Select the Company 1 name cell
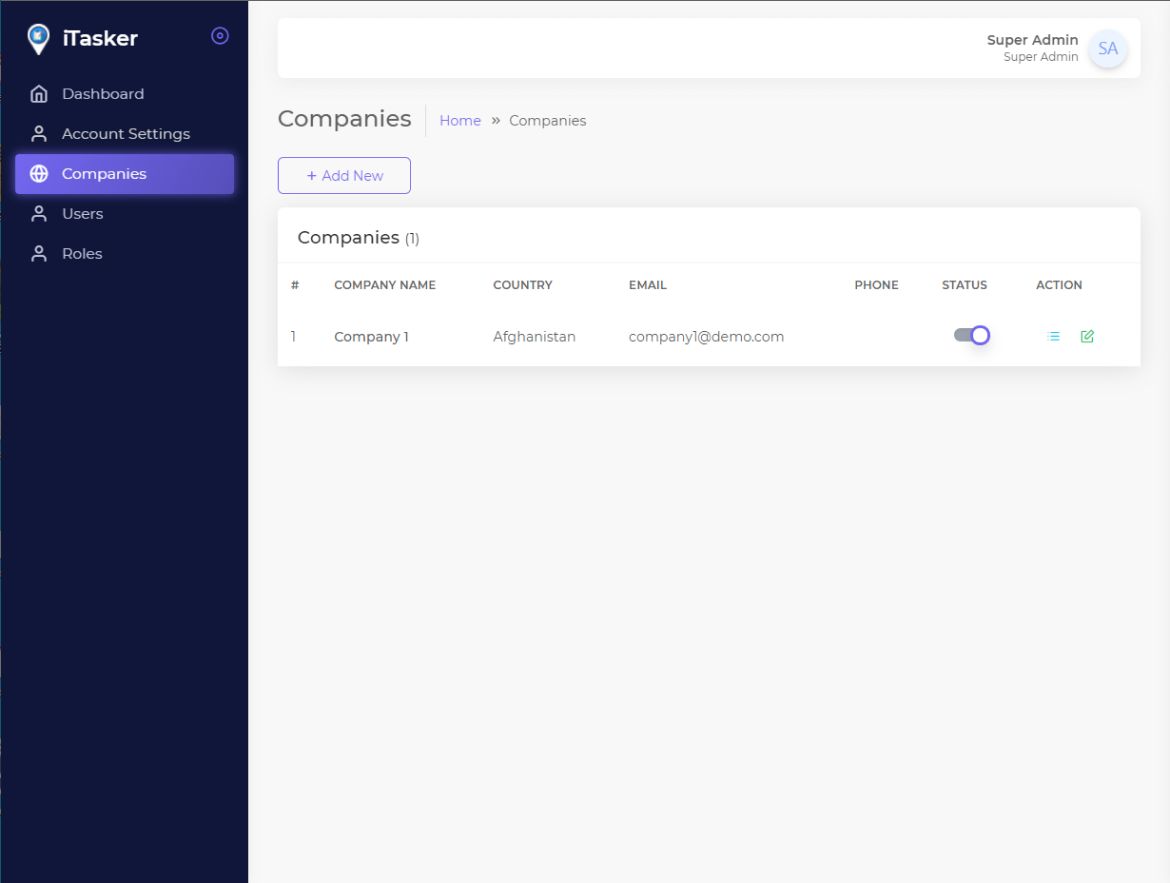The width and height of the screenshot is (1170, 883). (x=371, y=337)
